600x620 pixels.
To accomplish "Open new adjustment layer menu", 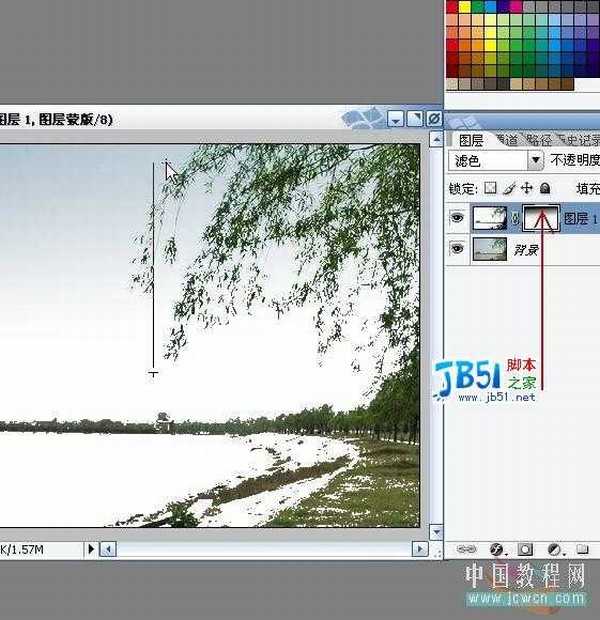I will click(555, 549).
